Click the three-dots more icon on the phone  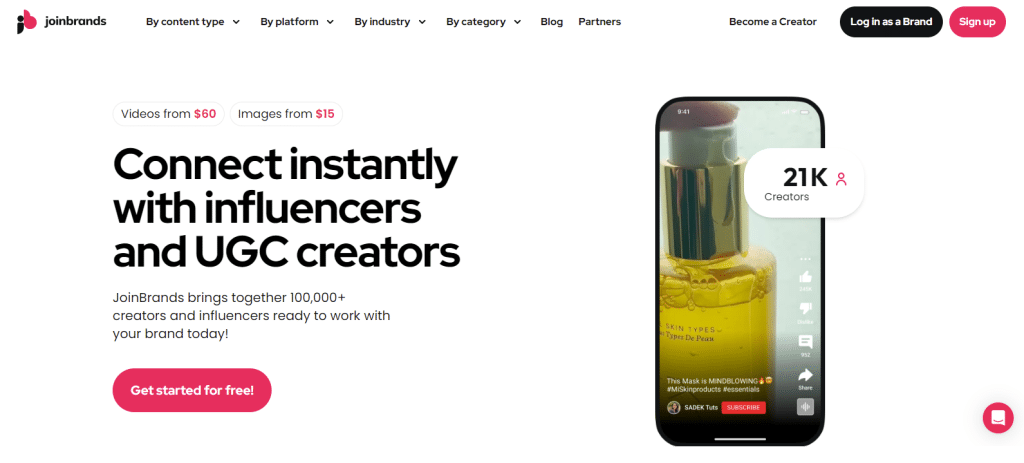click(805, 259)
